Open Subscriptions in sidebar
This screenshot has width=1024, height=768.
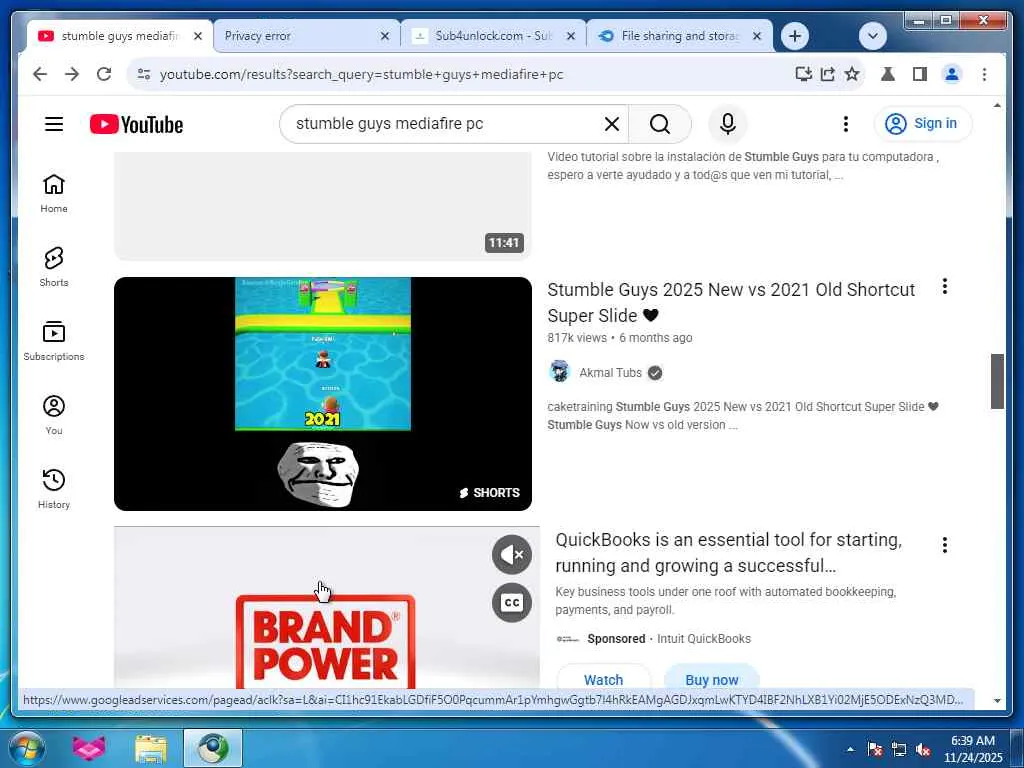click(x=54, y=341)
